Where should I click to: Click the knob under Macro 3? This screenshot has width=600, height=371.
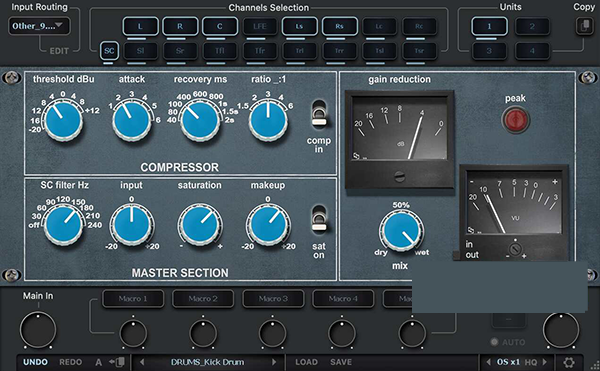pyautogui.click(x=273, y=334)
